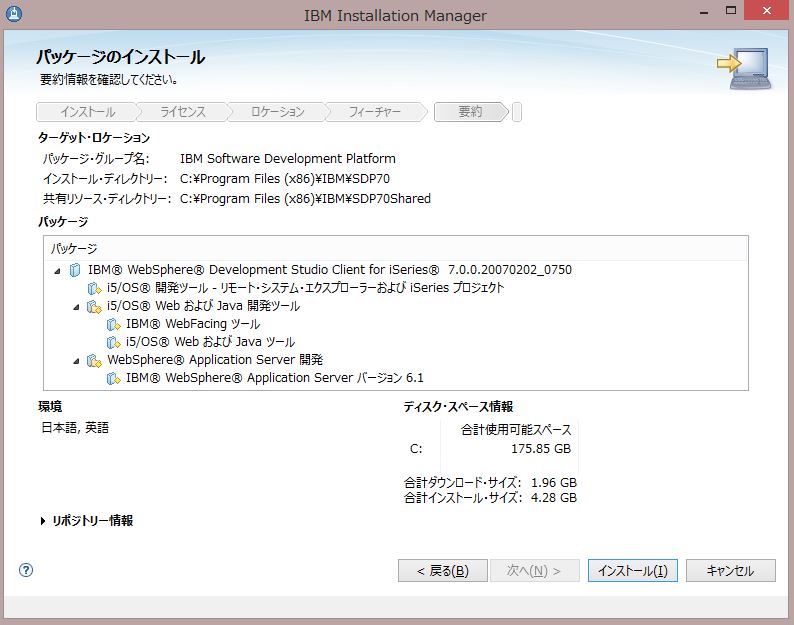
Task: Close the Installation Manager window
Action: 767,10
